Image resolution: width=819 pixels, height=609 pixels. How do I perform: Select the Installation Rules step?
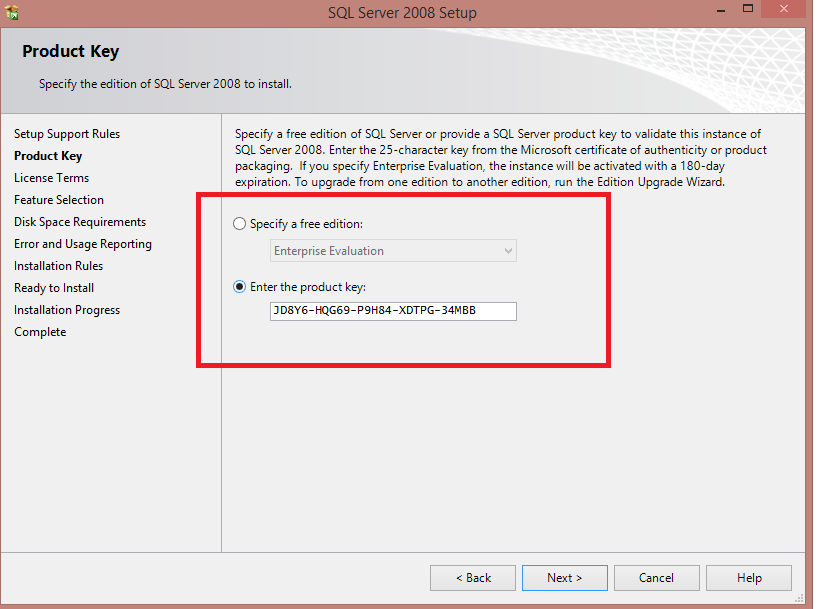pos(58,266)
